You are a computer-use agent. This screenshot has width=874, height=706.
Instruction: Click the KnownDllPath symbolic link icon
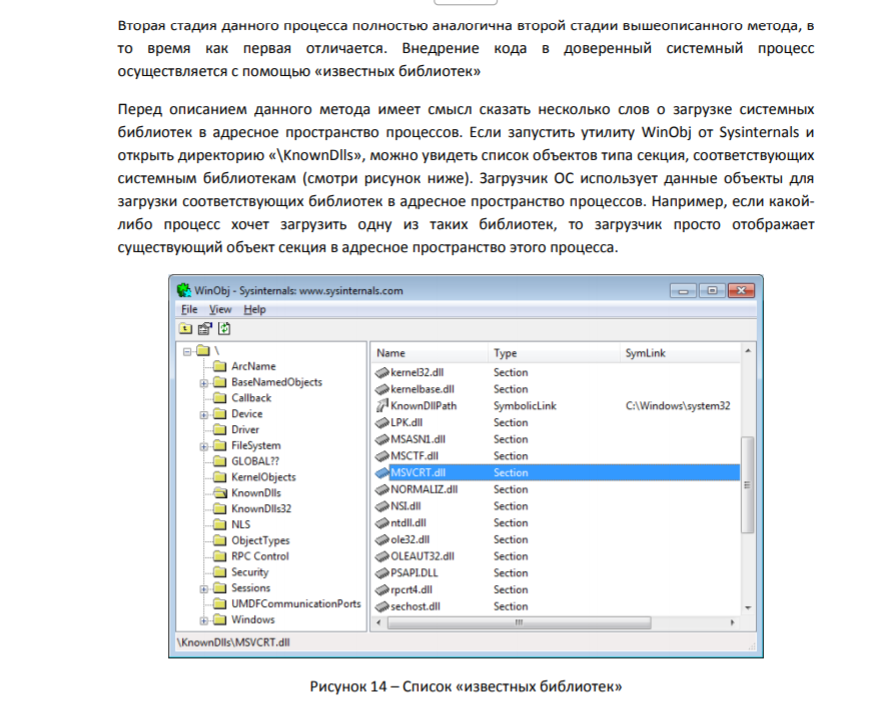pos(382,405)
